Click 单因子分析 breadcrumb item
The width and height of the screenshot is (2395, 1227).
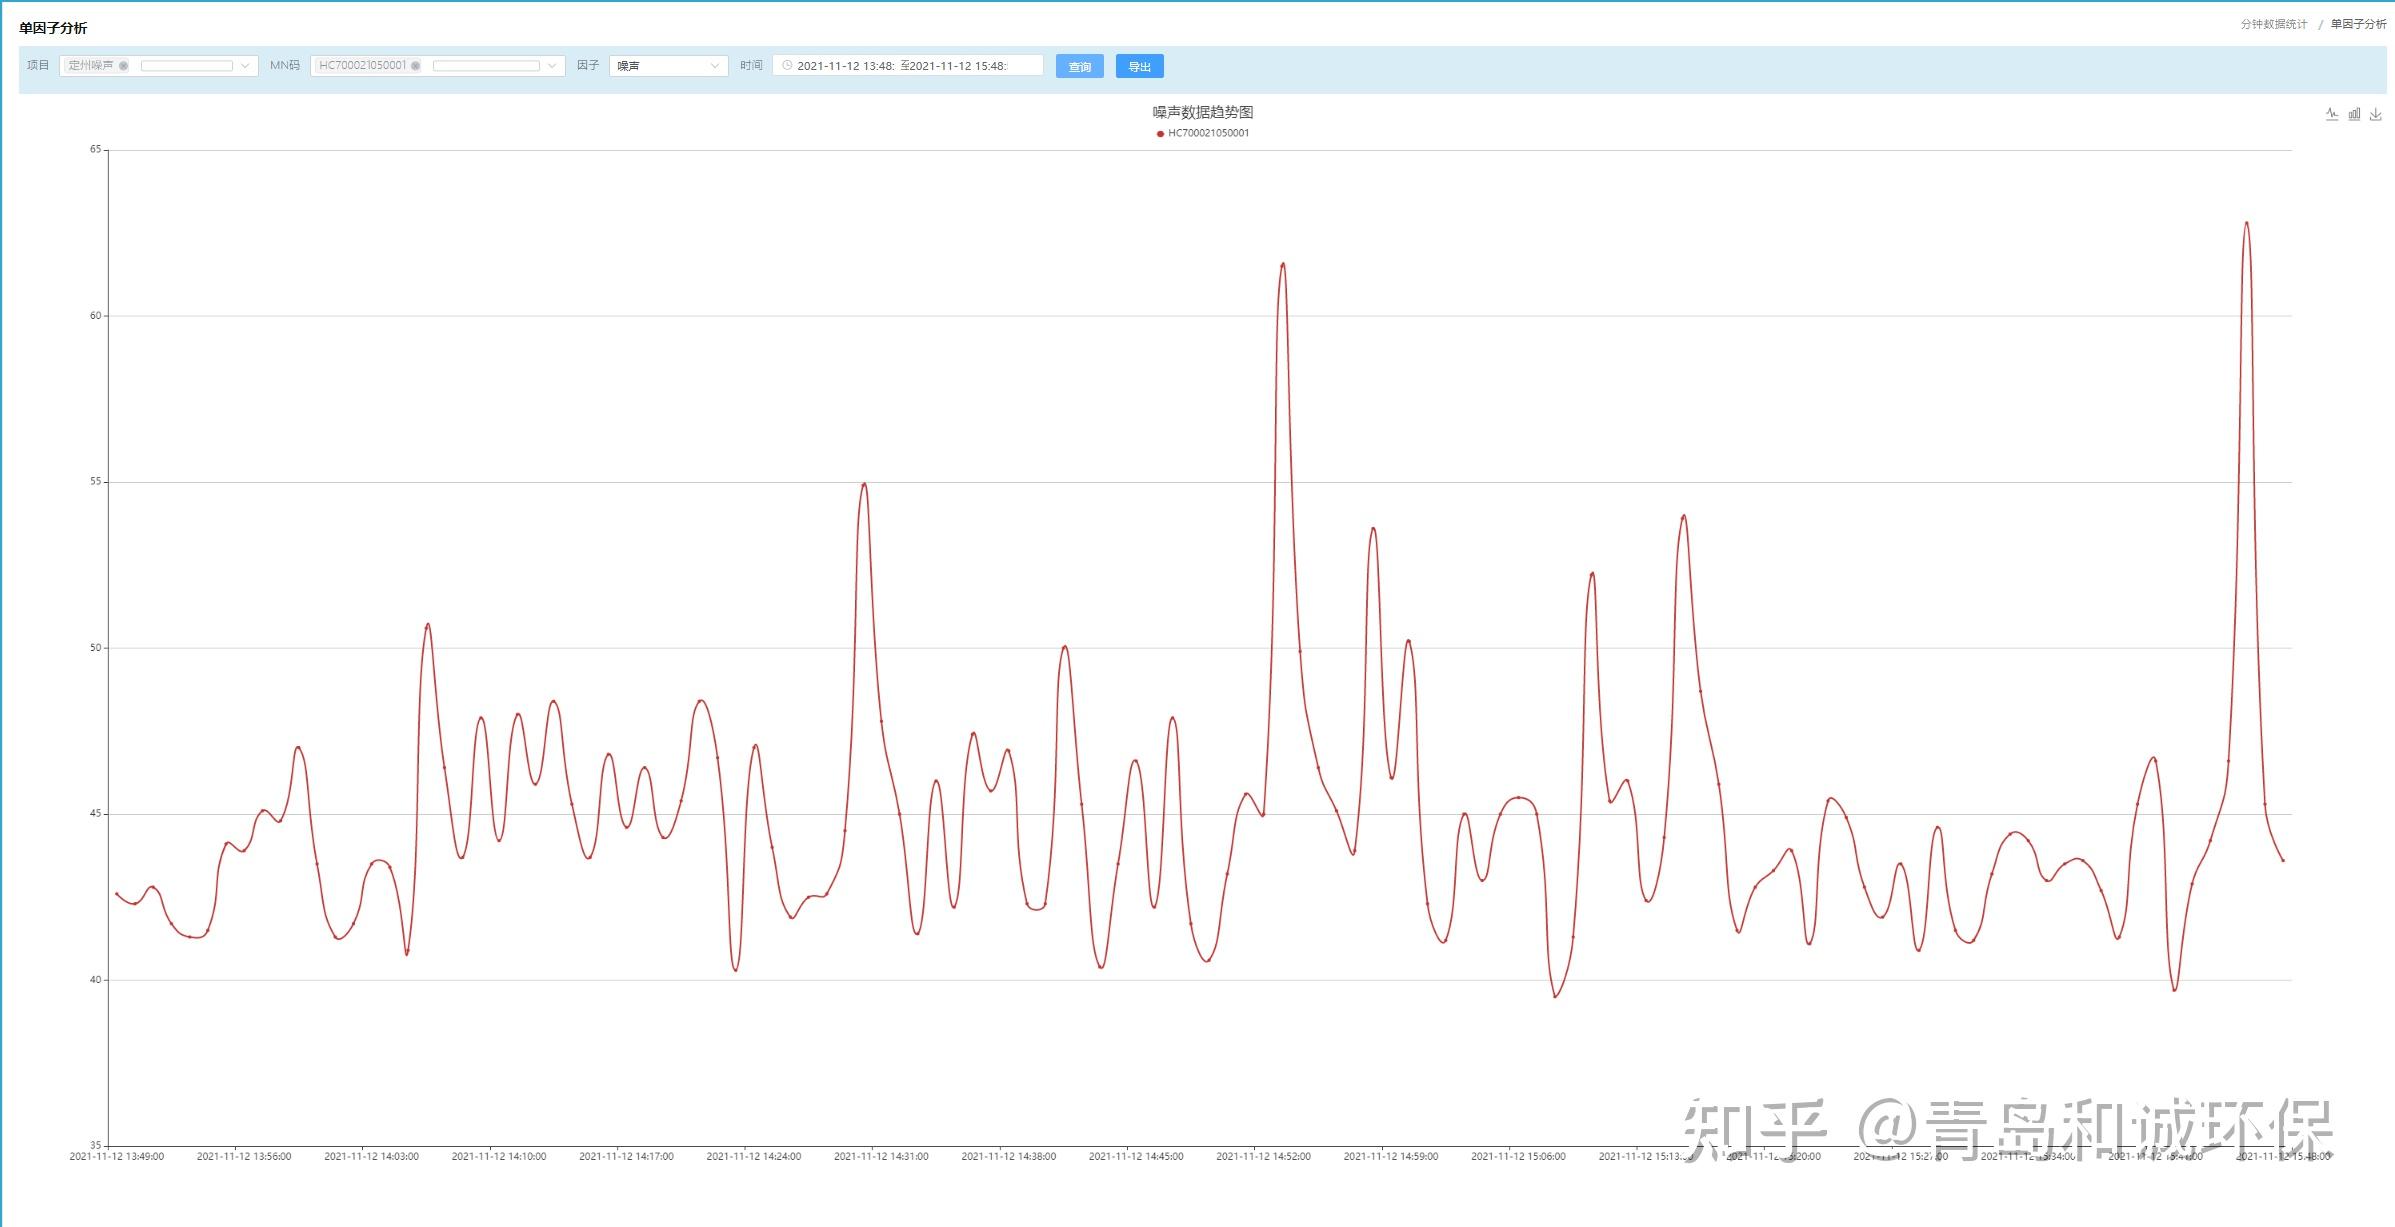(x=2358, y=24)
